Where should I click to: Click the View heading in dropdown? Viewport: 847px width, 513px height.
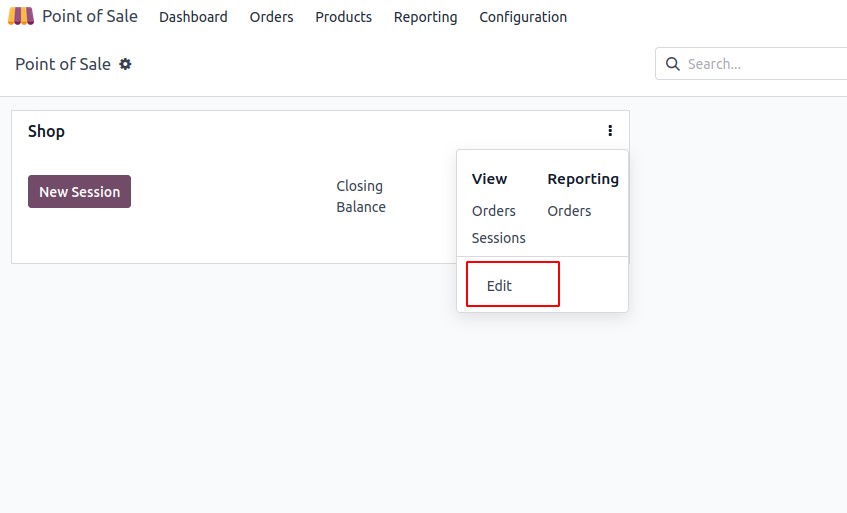pyautogui.click(x=489, y=179)
